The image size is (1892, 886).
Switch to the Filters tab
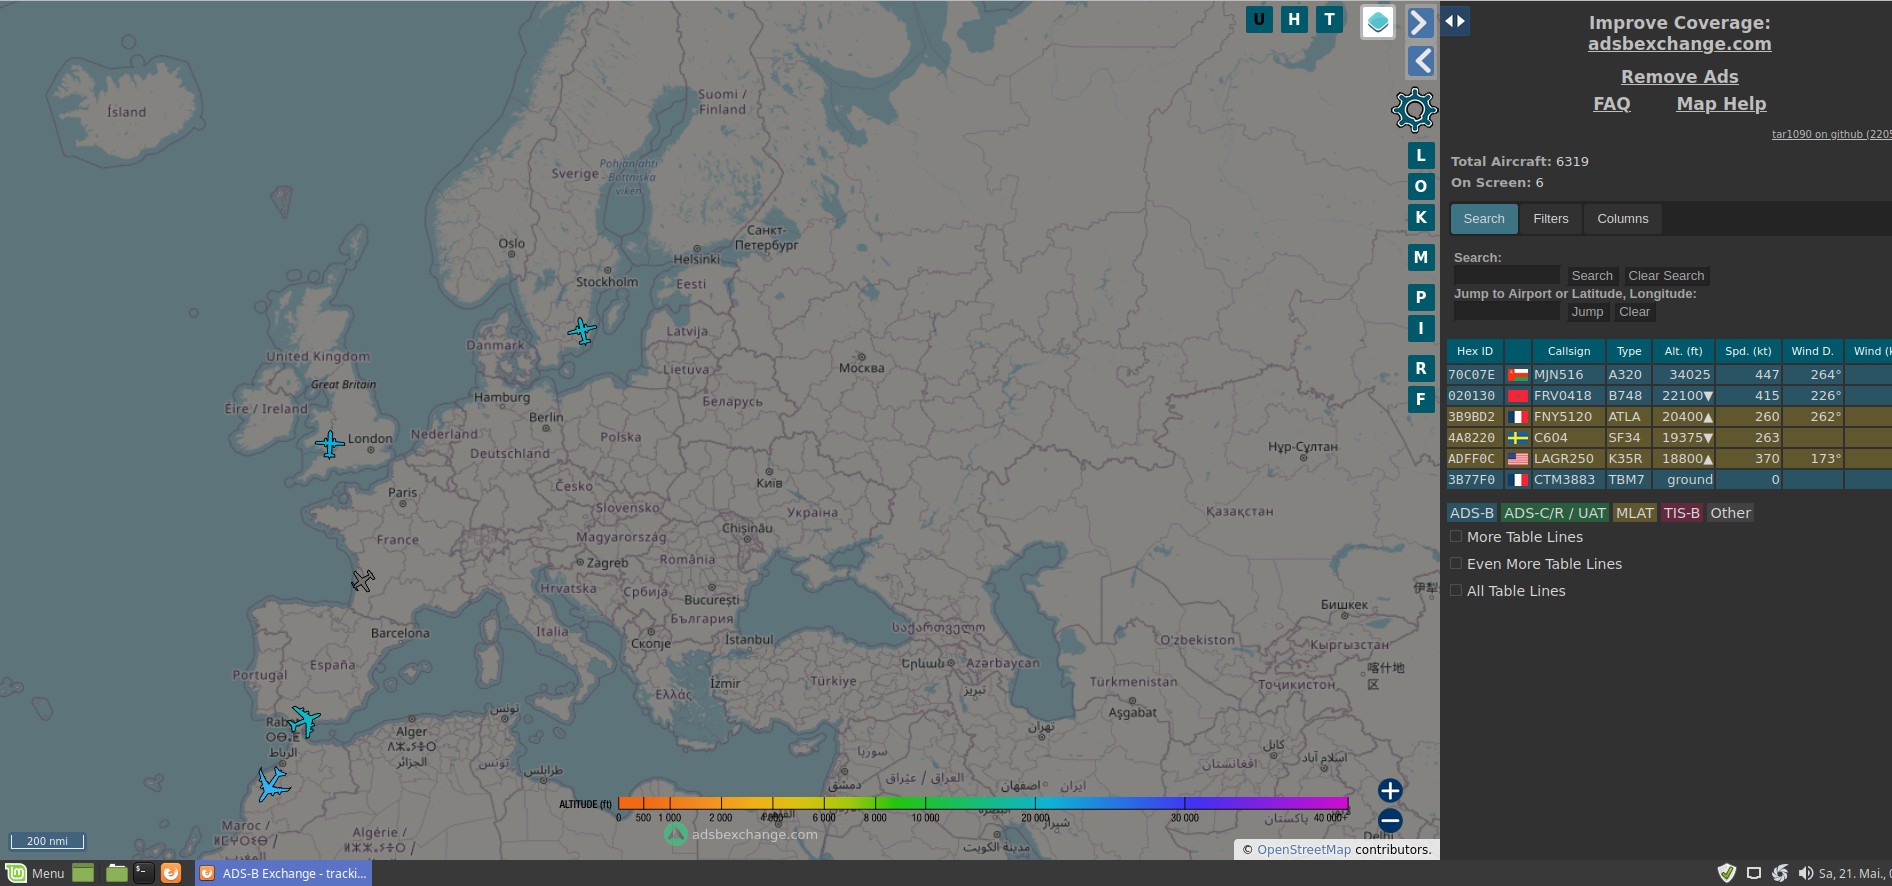pyautogui.click(x=1550, y=219)
